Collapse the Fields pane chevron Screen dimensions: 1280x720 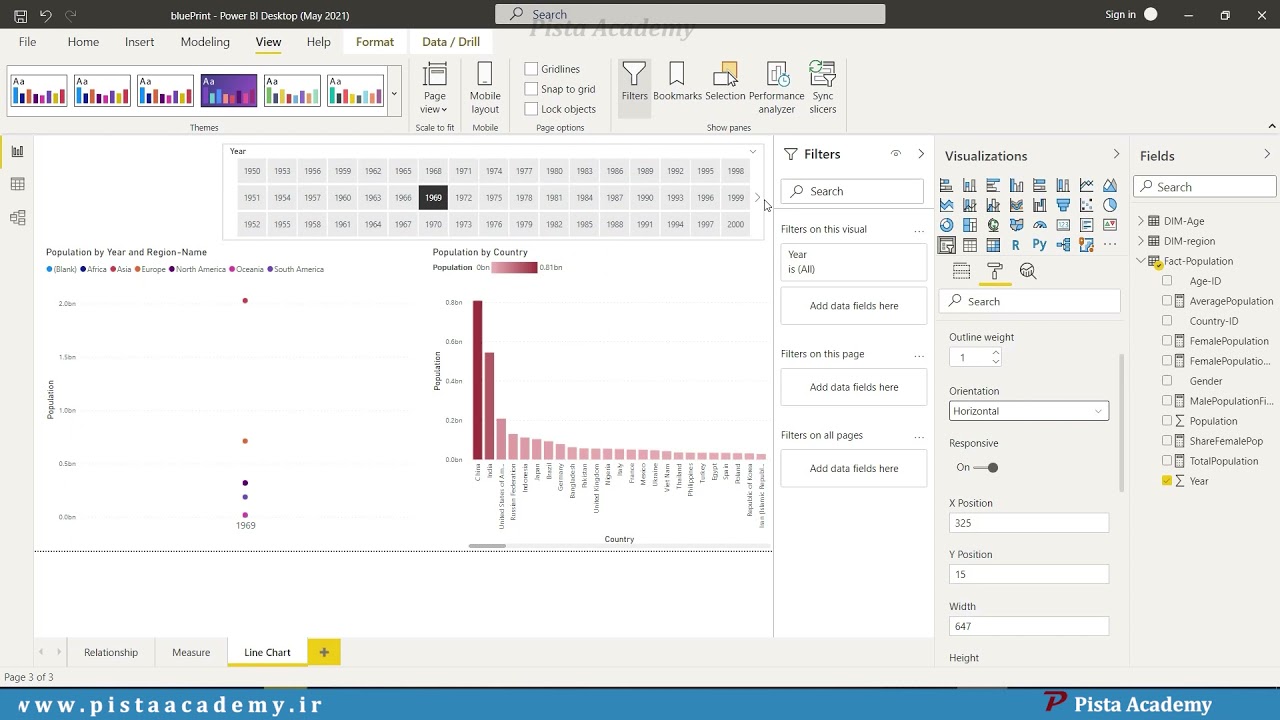(1267, 154)
